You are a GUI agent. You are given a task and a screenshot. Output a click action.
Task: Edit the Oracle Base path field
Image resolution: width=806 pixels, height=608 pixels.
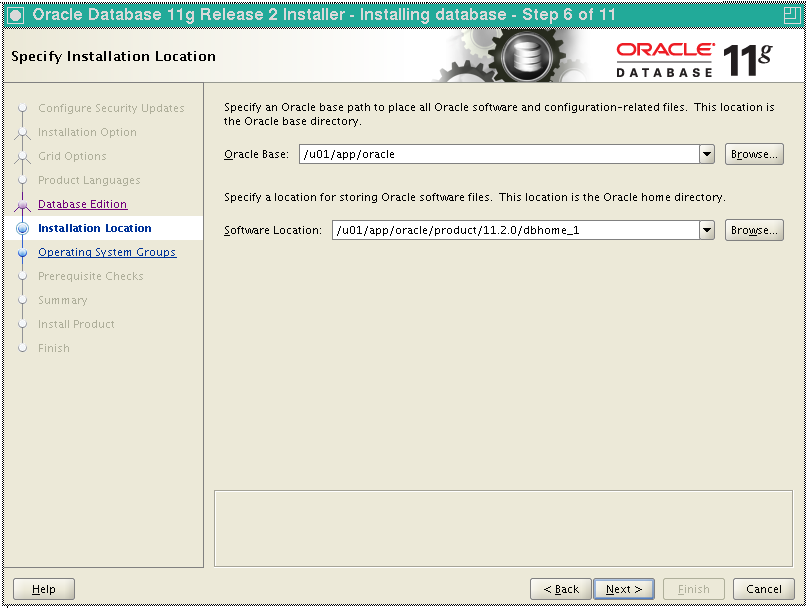click(499, 154)
